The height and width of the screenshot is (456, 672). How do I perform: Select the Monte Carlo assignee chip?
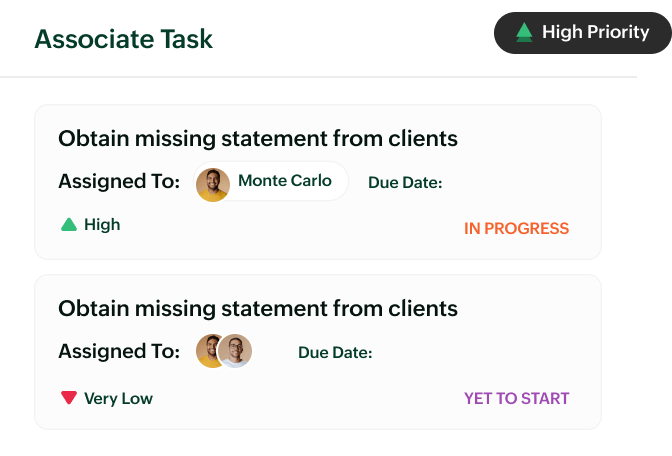tap(270, 182)
